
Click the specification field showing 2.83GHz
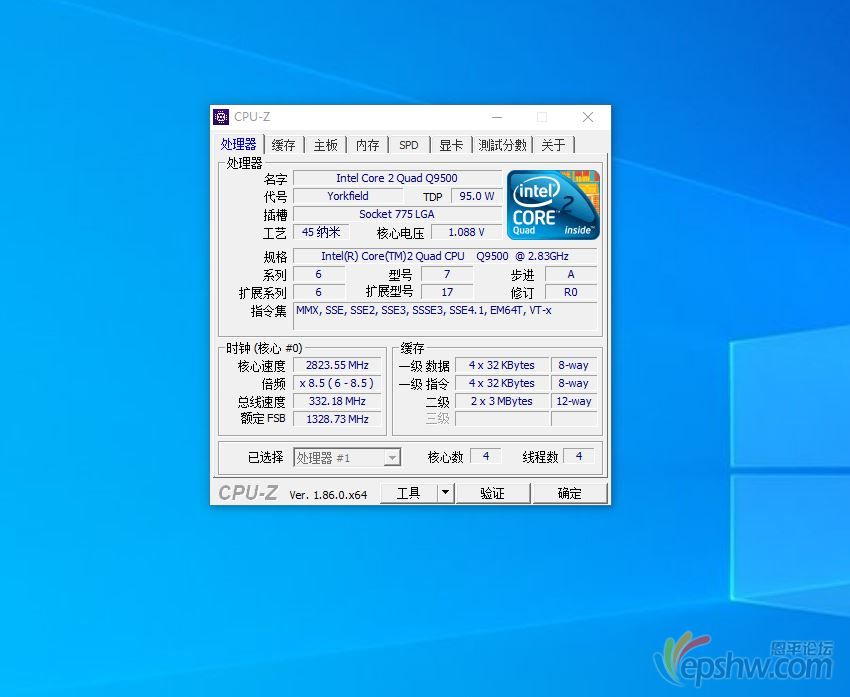click(445, 256)
